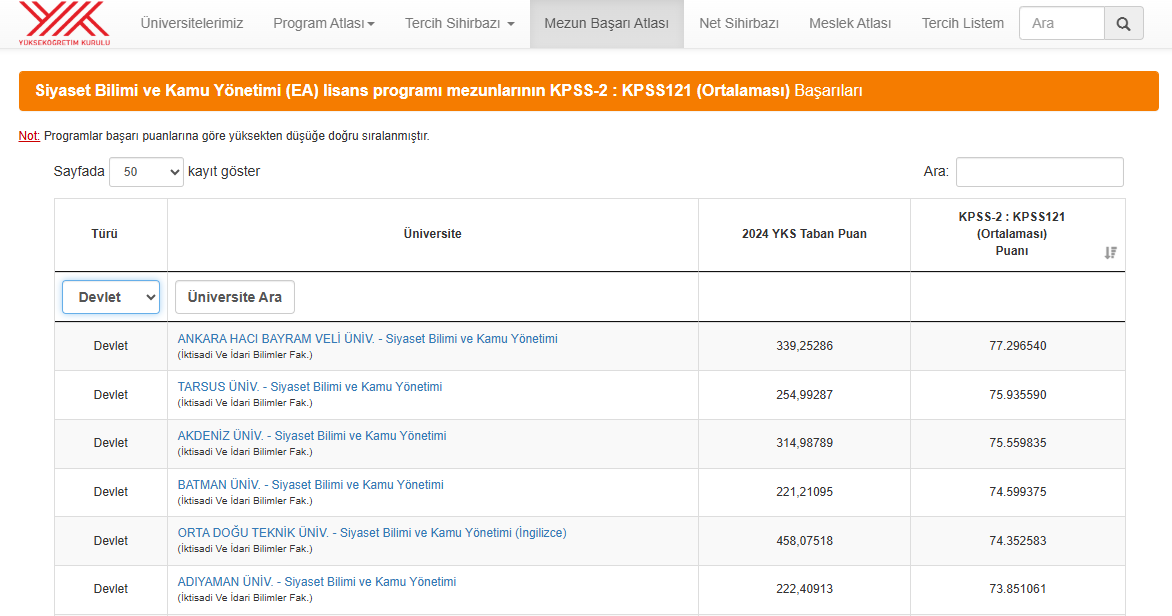Expand the Tercih Sihirbazı menu
Viewport: 1172px width, 616px height.
[459, 23]
